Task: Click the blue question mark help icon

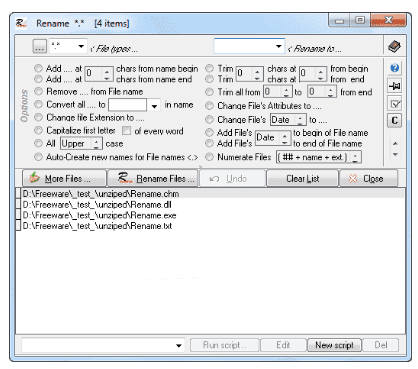Action: click(x=395, y=68)
